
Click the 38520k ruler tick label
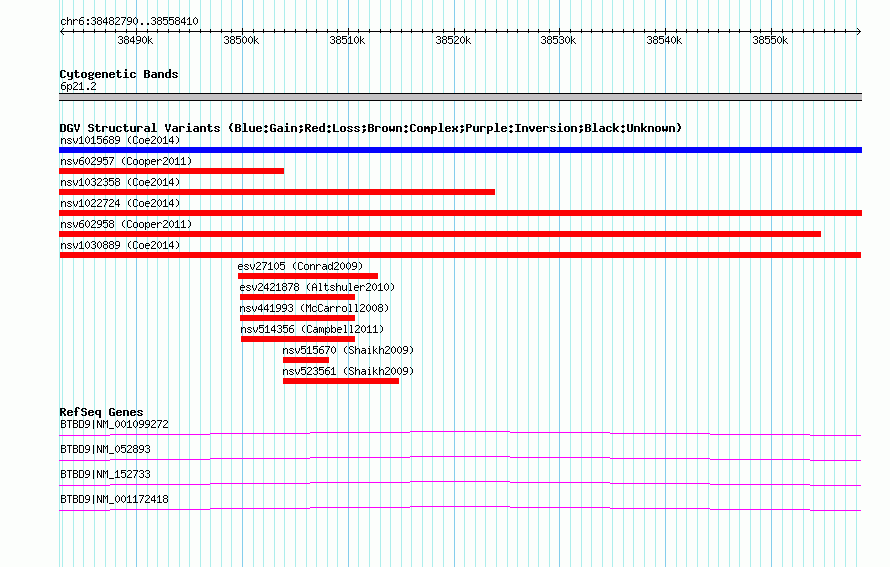453,40
